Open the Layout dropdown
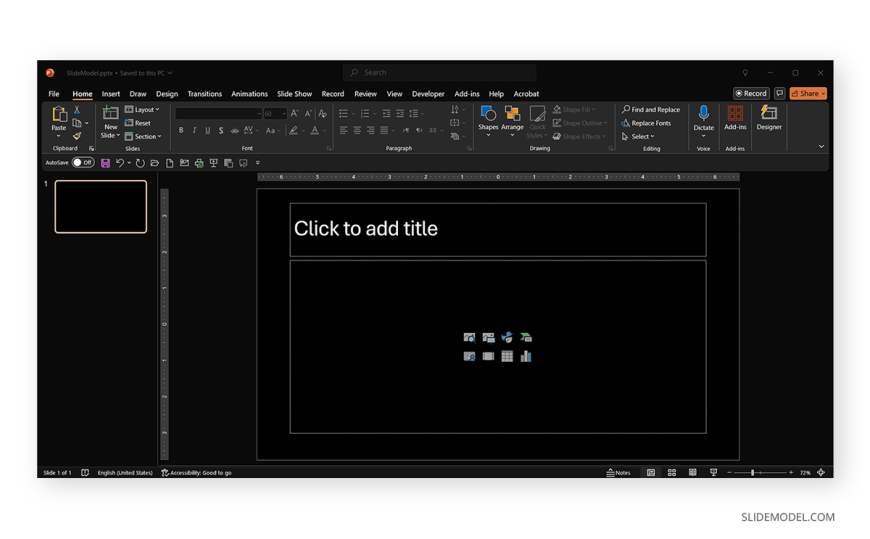 [143, 109]
